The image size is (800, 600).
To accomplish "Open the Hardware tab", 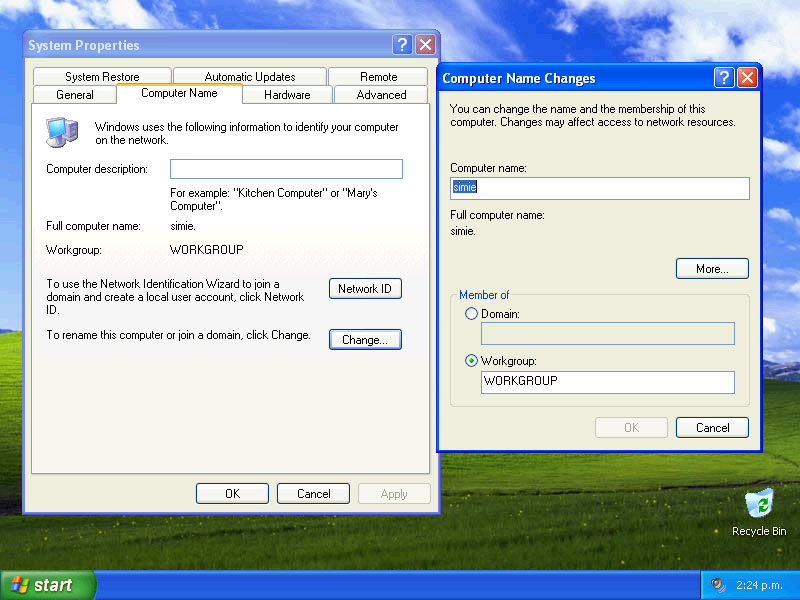I will point(287,95).
